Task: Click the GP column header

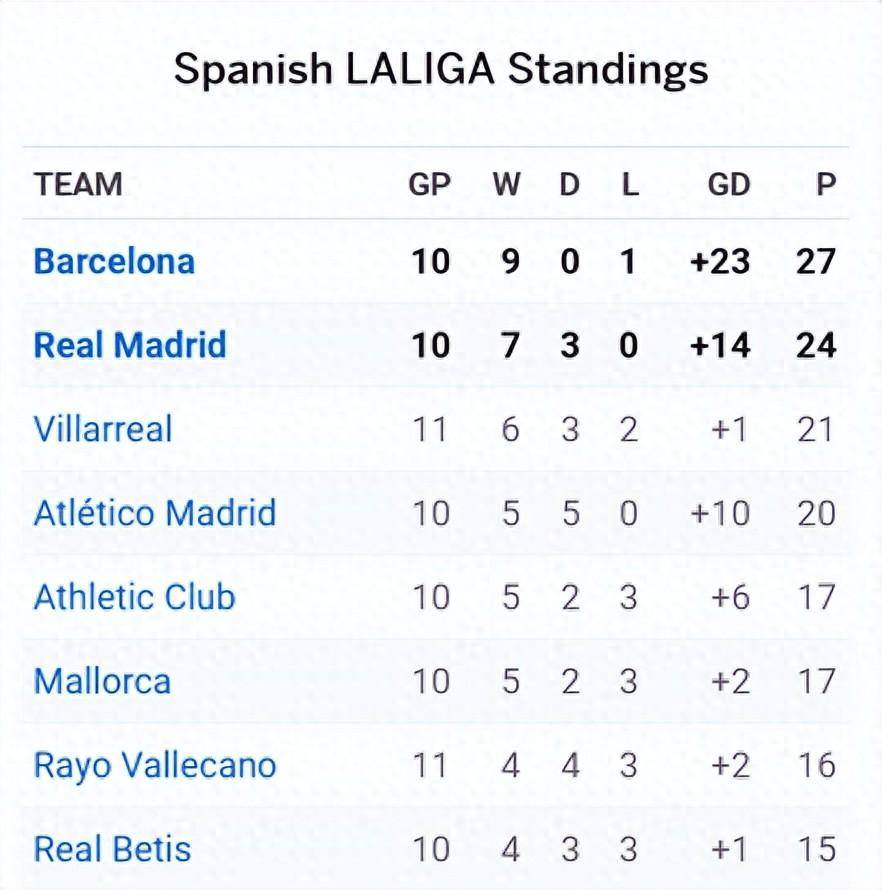Action: click(430, 184)
